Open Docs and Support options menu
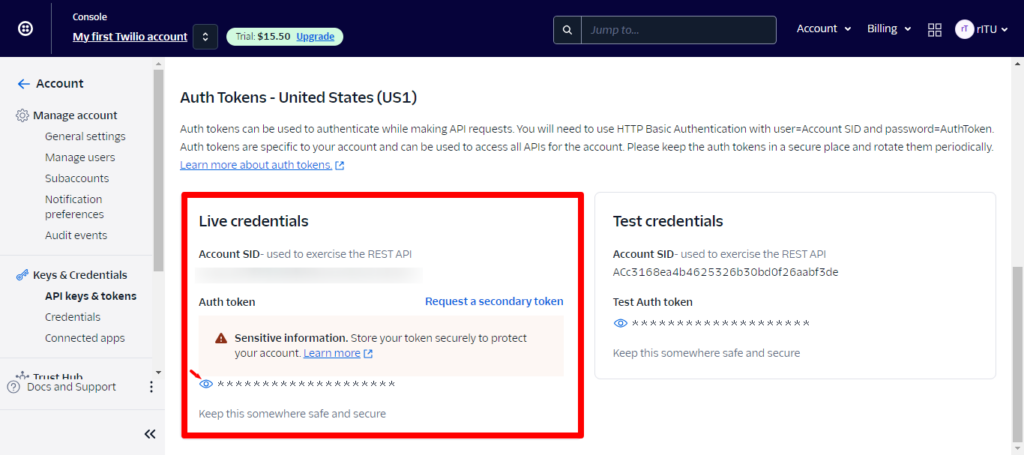This screenshot has height=455, width=1024. pyautogui.click(x=152, y=387)
